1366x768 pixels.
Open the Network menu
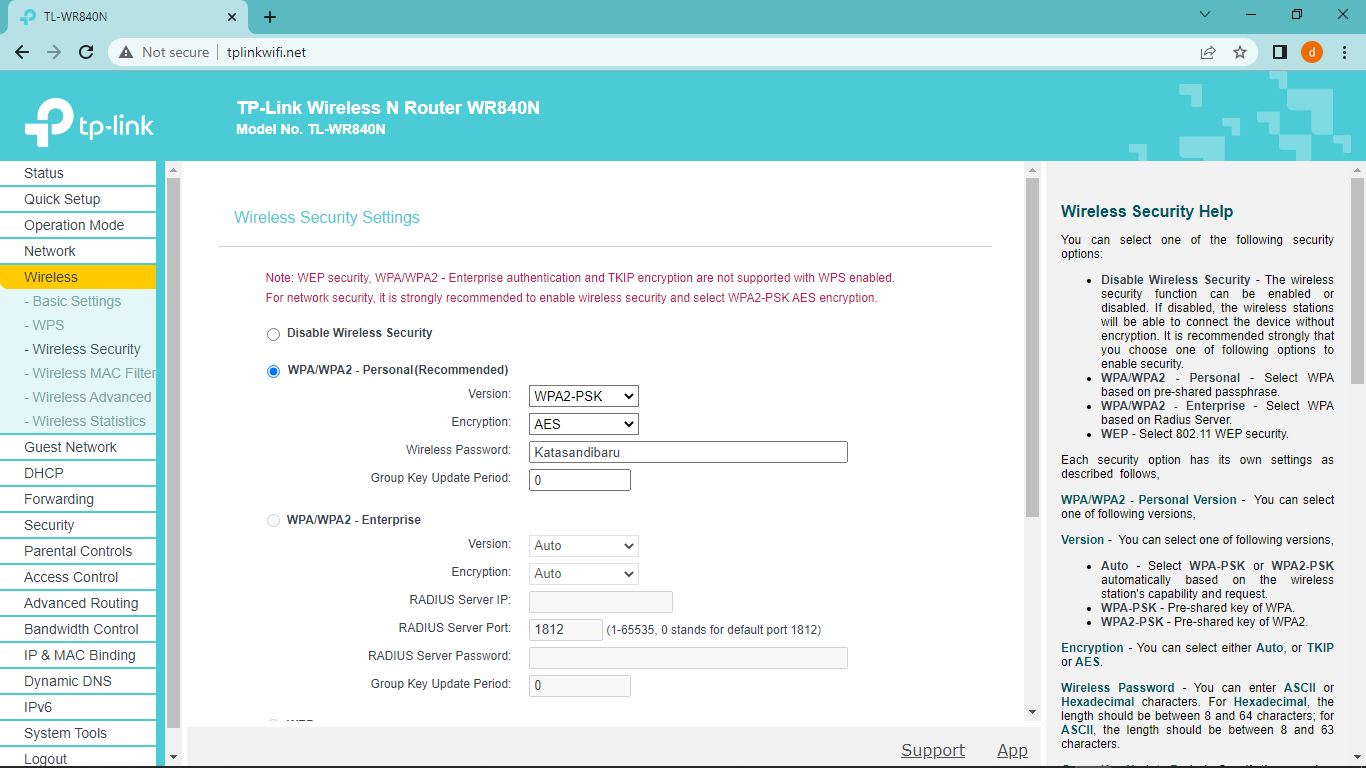pos(78,251)
